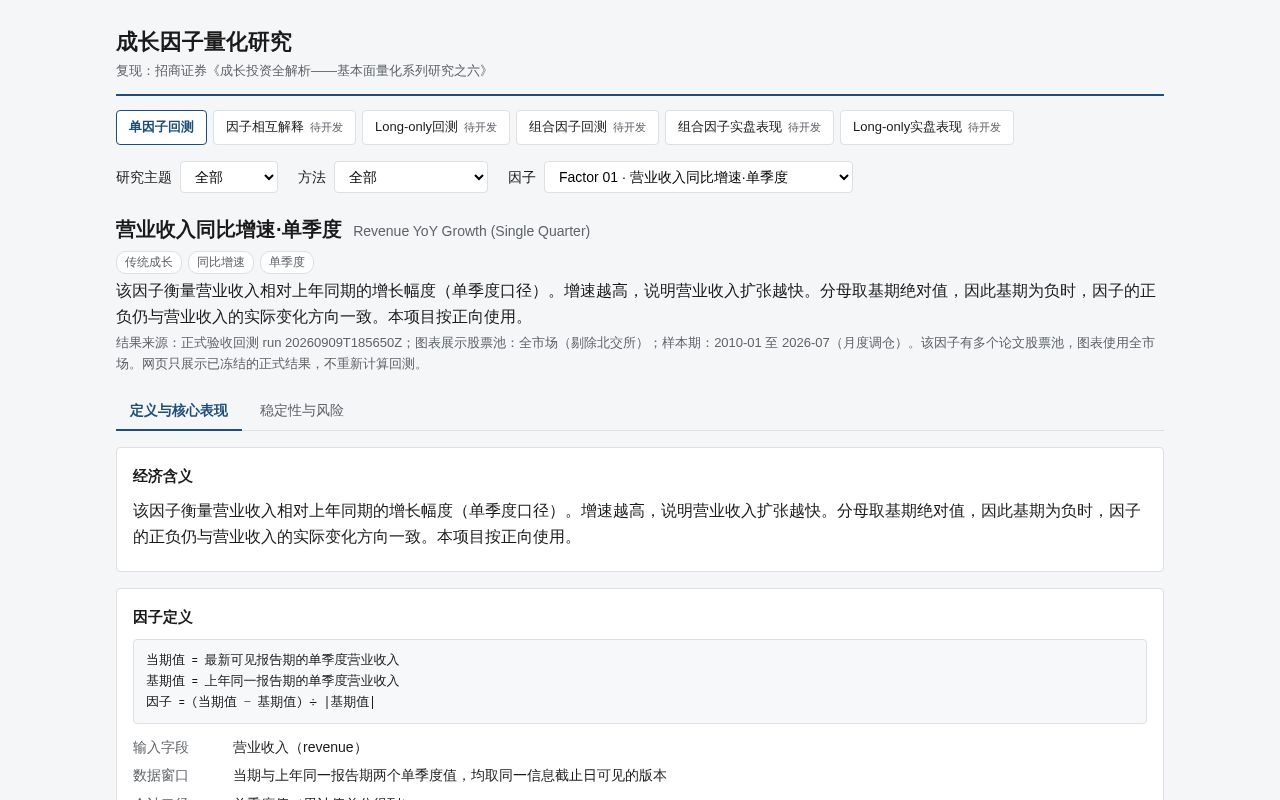Click the English subtitle Revenue YoY Growth
The image size is (1280, 800).
(x=471, y=231)
